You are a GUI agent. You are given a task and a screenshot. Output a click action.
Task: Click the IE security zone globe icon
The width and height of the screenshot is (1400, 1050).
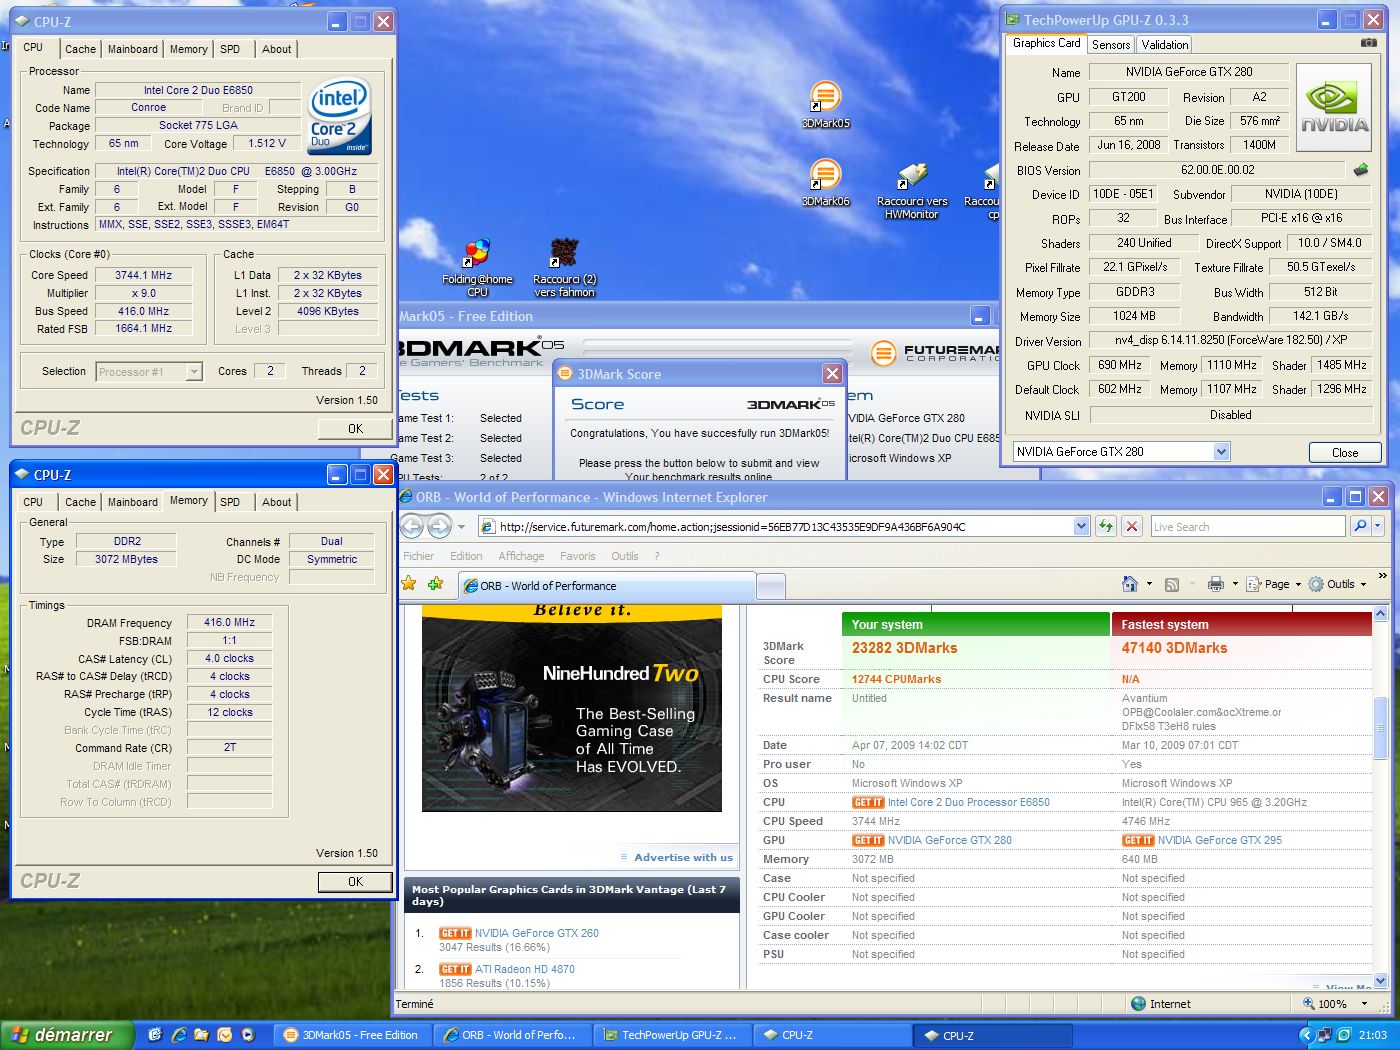click(1138, 1004)
